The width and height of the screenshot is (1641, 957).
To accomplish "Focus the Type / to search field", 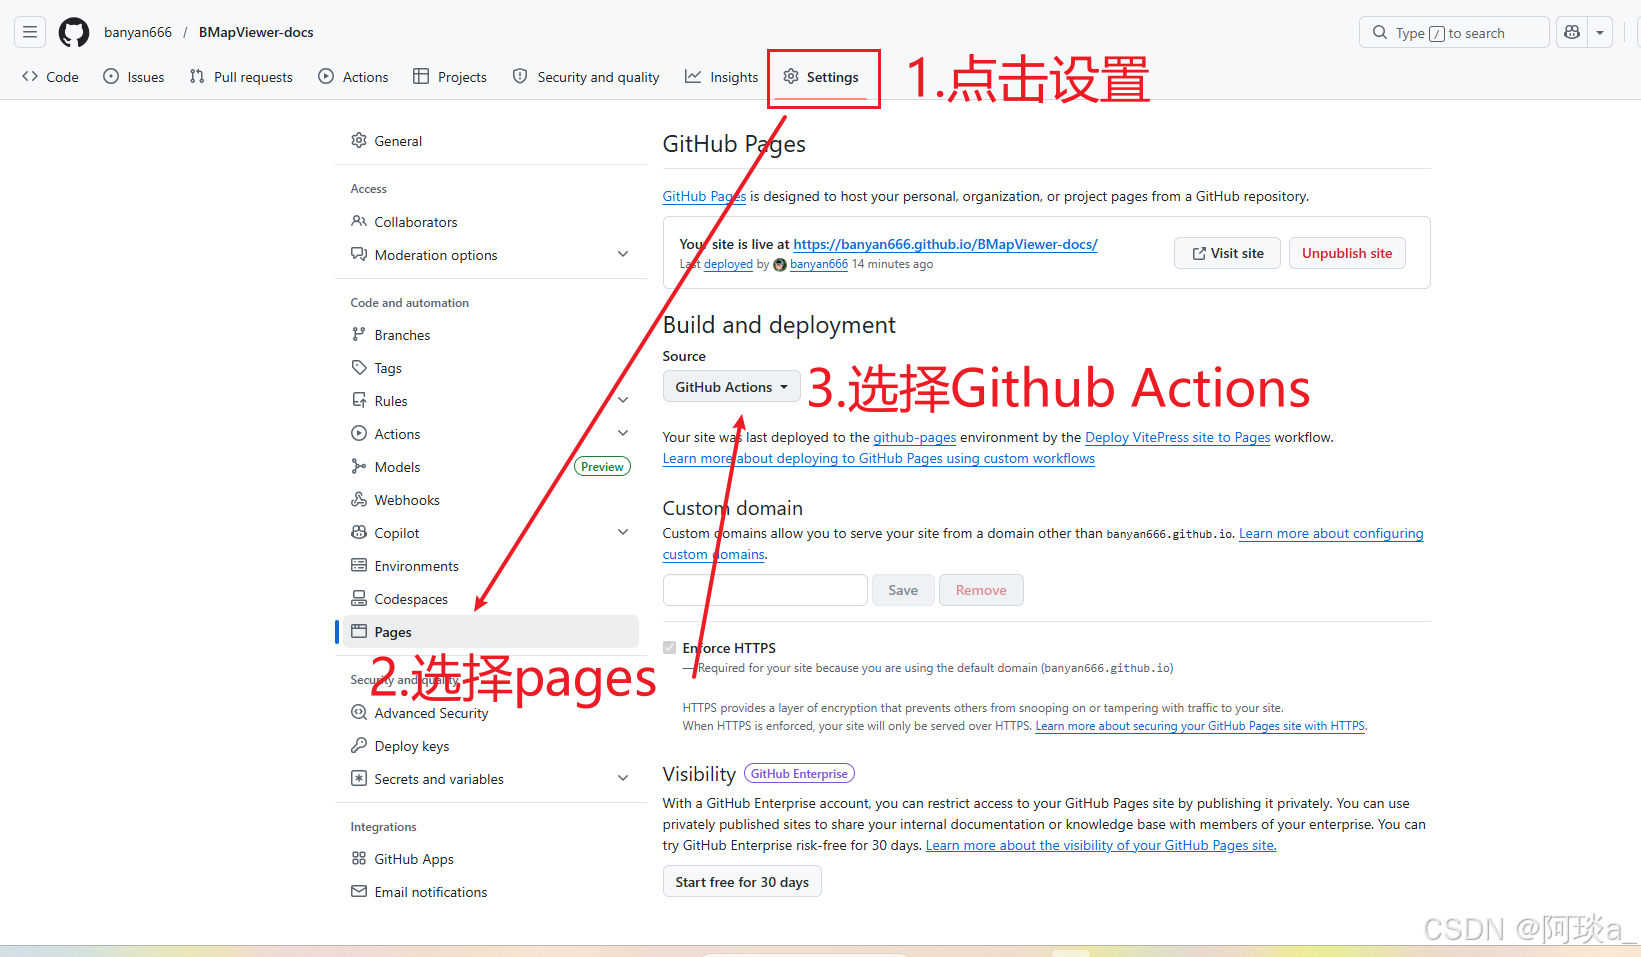I will tap(1454, 32).
